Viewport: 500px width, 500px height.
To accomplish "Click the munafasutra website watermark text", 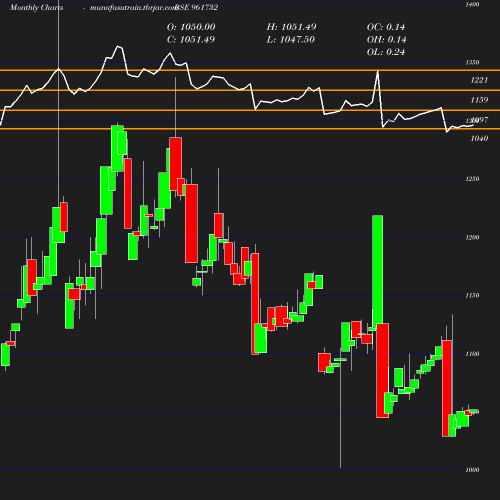I will click(133, 7).
